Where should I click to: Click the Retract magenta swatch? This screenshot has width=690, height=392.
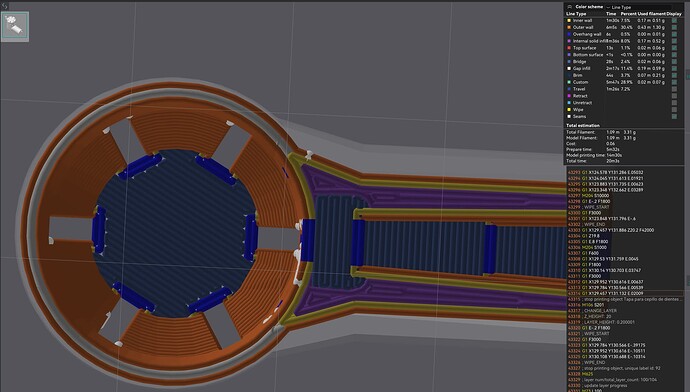[569, 95]
